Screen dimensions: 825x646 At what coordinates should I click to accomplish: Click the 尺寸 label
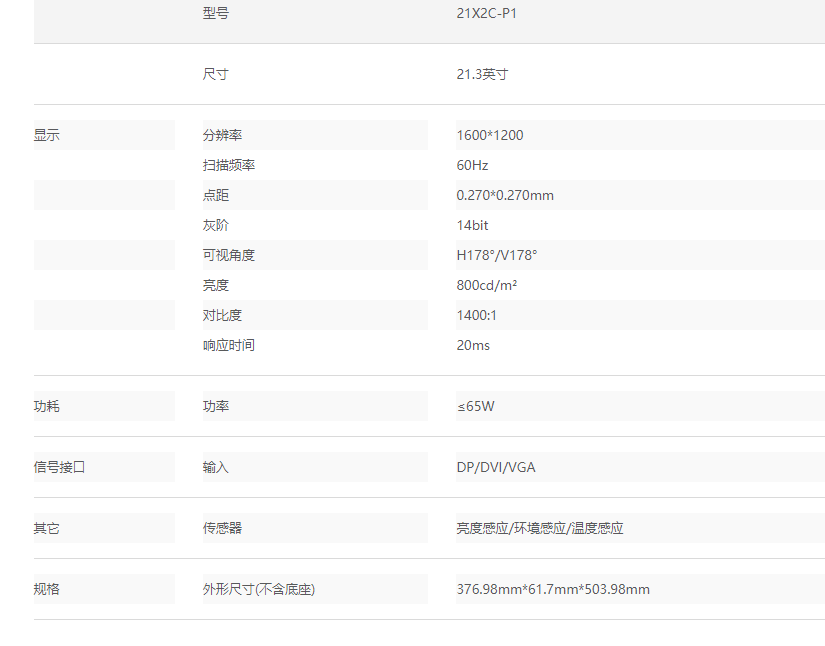(216, 74)
